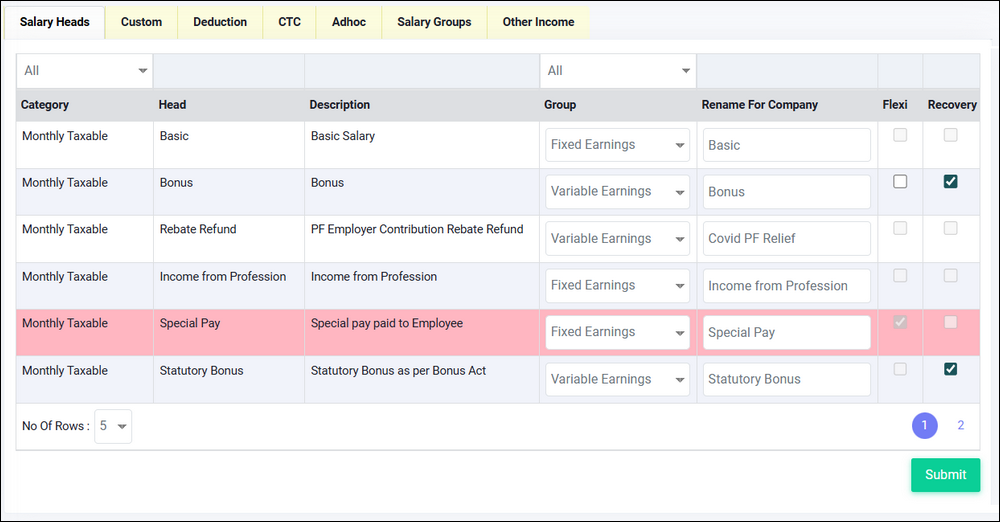Click the Special Pay rename input field
The height and width of the screenshot is (522, 1000).
click(x=786, y=332)
